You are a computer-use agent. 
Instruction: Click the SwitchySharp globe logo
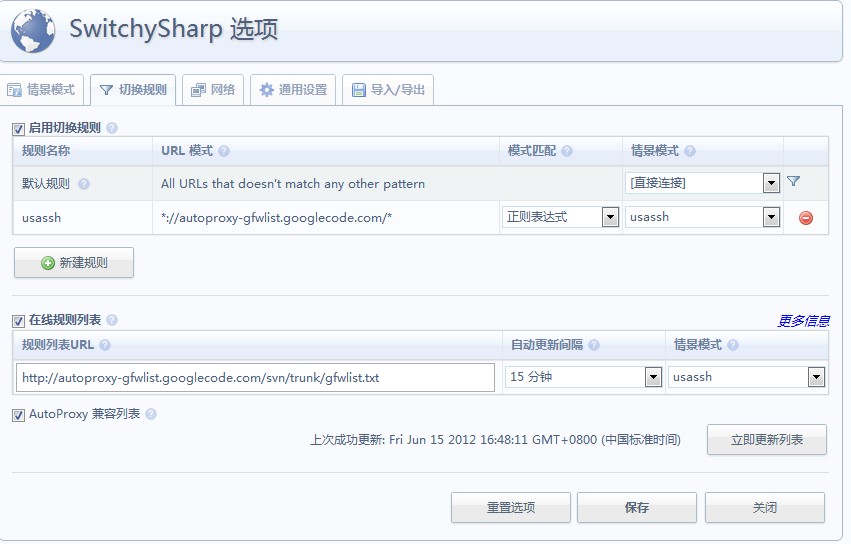pyautogui.click(x=33, y=31)
